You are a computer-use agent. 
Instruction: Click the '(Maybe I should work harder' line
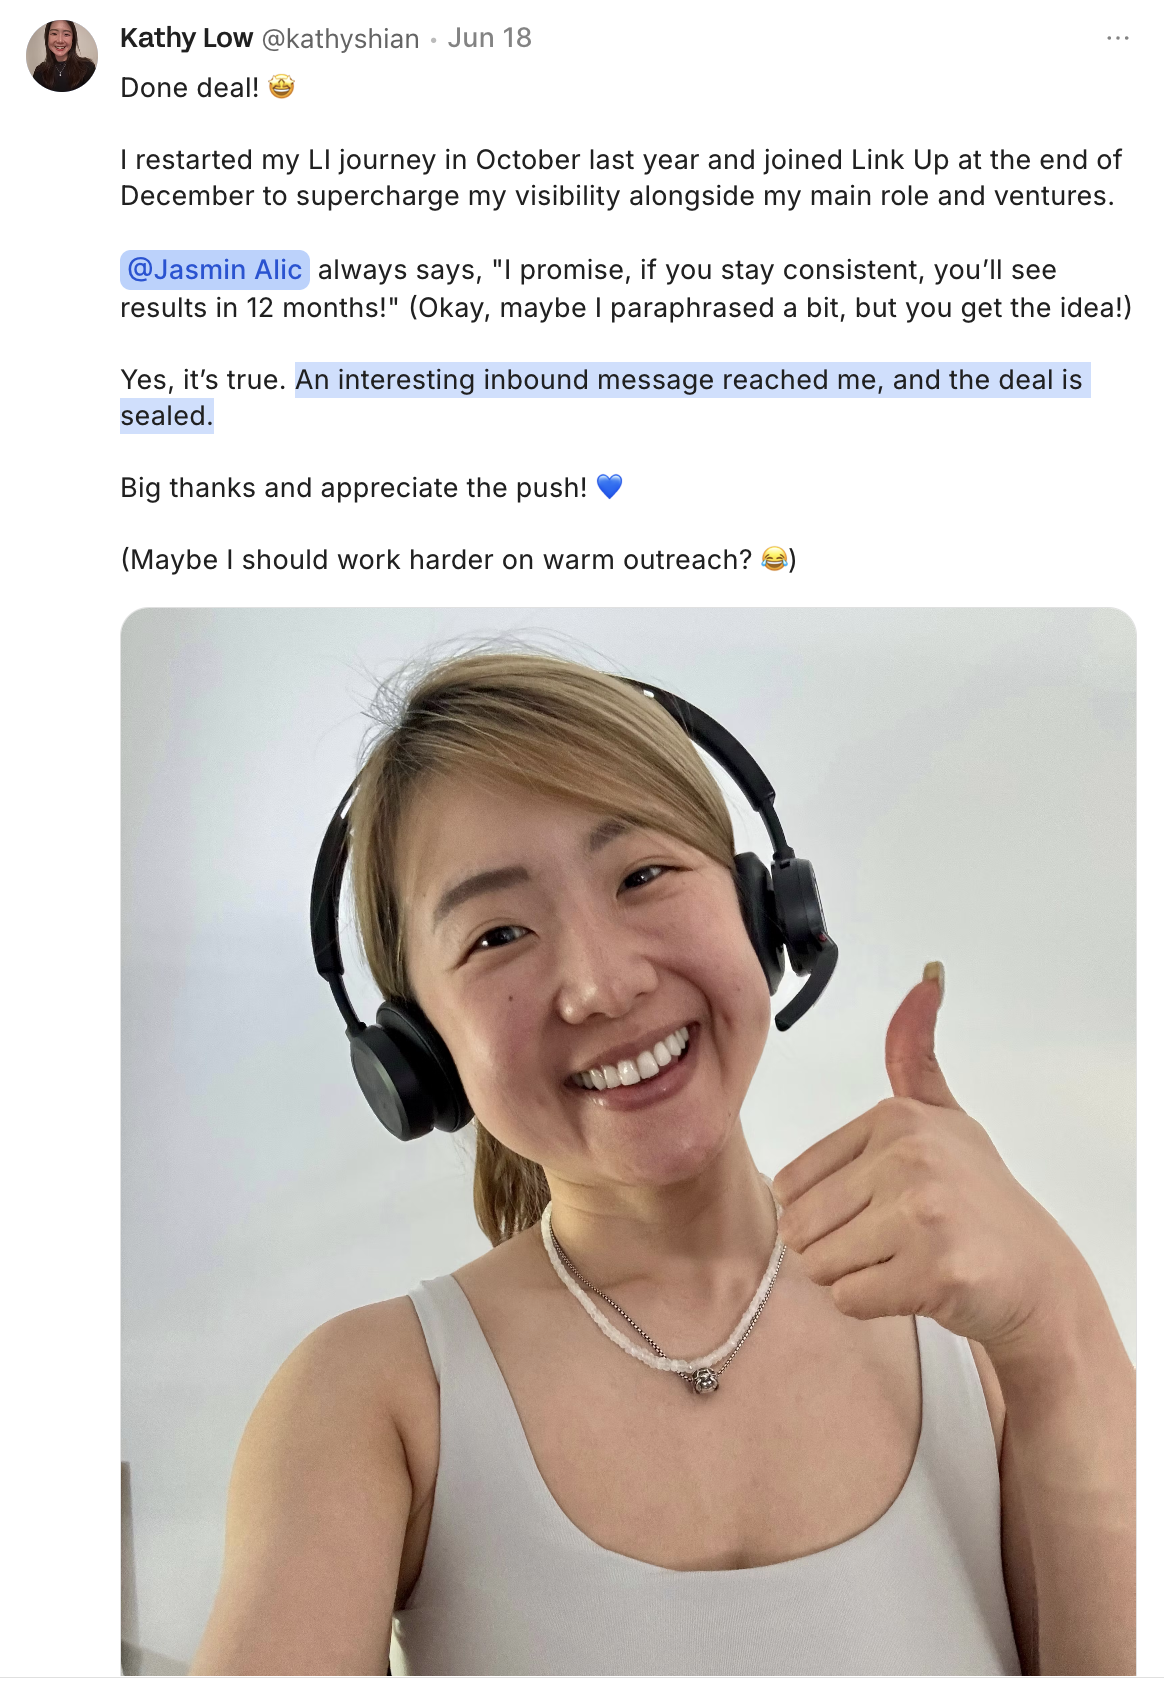tap(458, 560)
